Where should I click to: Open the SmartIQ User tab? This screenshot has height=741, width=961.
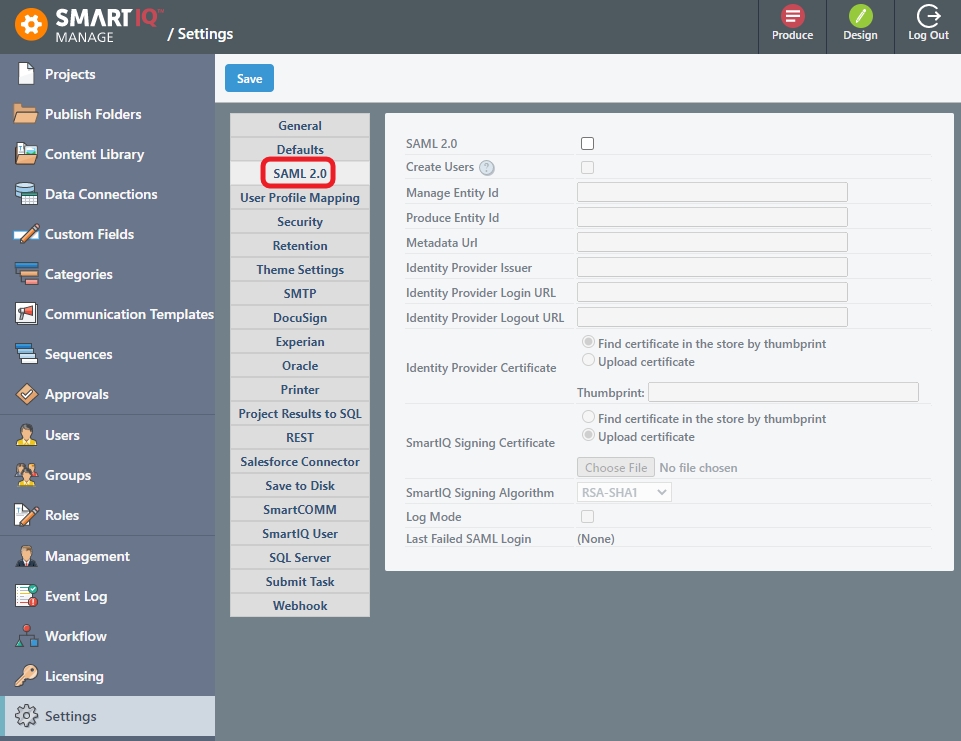point(300,533)
